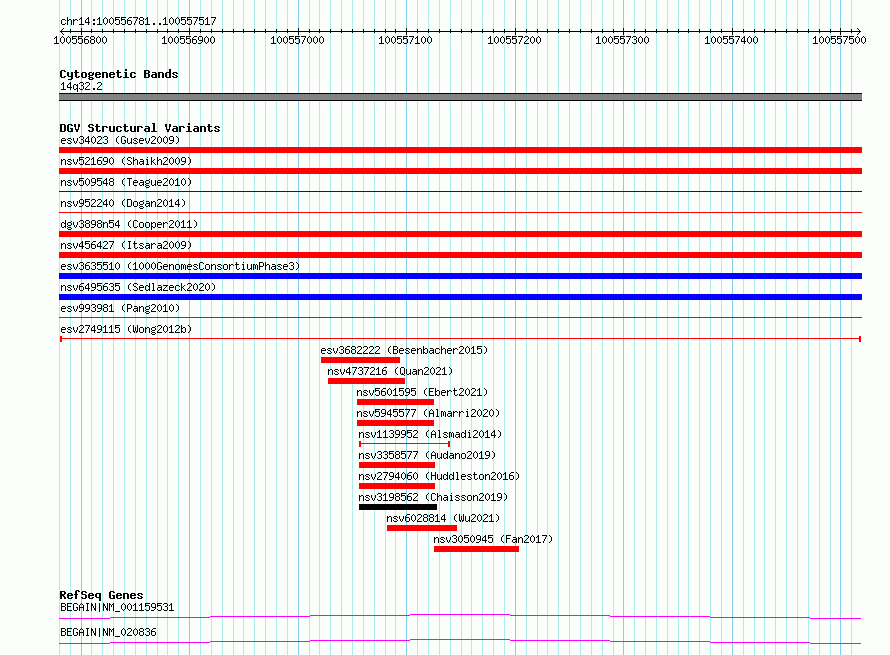
Task: Click the nsv6028814 (Wu2021) label
Action: tap(443, 518)
